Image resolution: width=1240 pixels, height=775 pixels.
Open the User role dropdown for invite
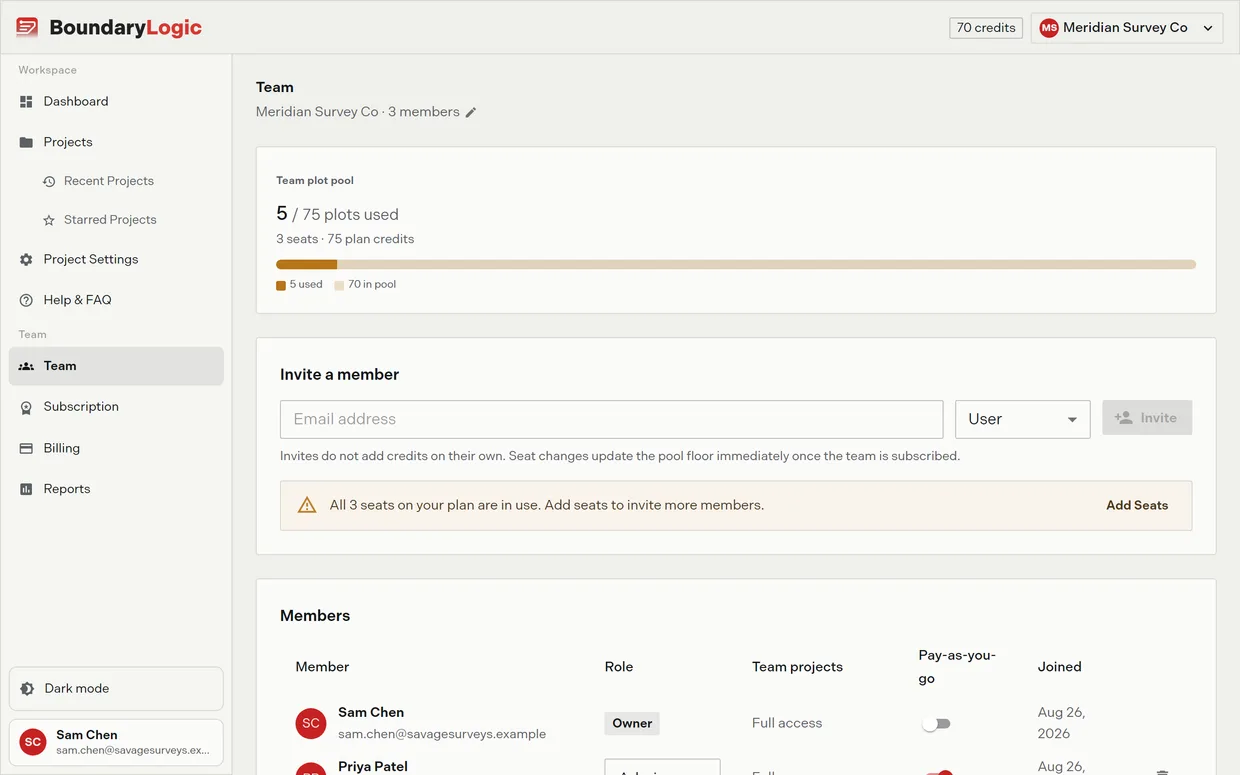pyautogui.click(x=1023, y=419)
